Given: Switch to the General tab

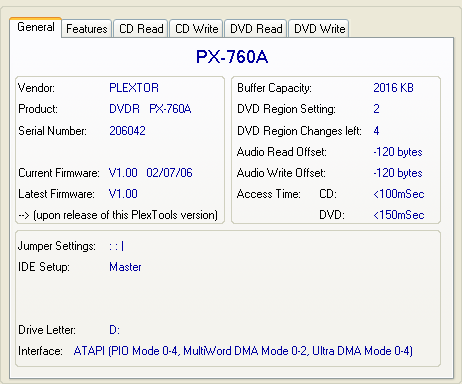Looking at the screenshot, I should [36, 27].
